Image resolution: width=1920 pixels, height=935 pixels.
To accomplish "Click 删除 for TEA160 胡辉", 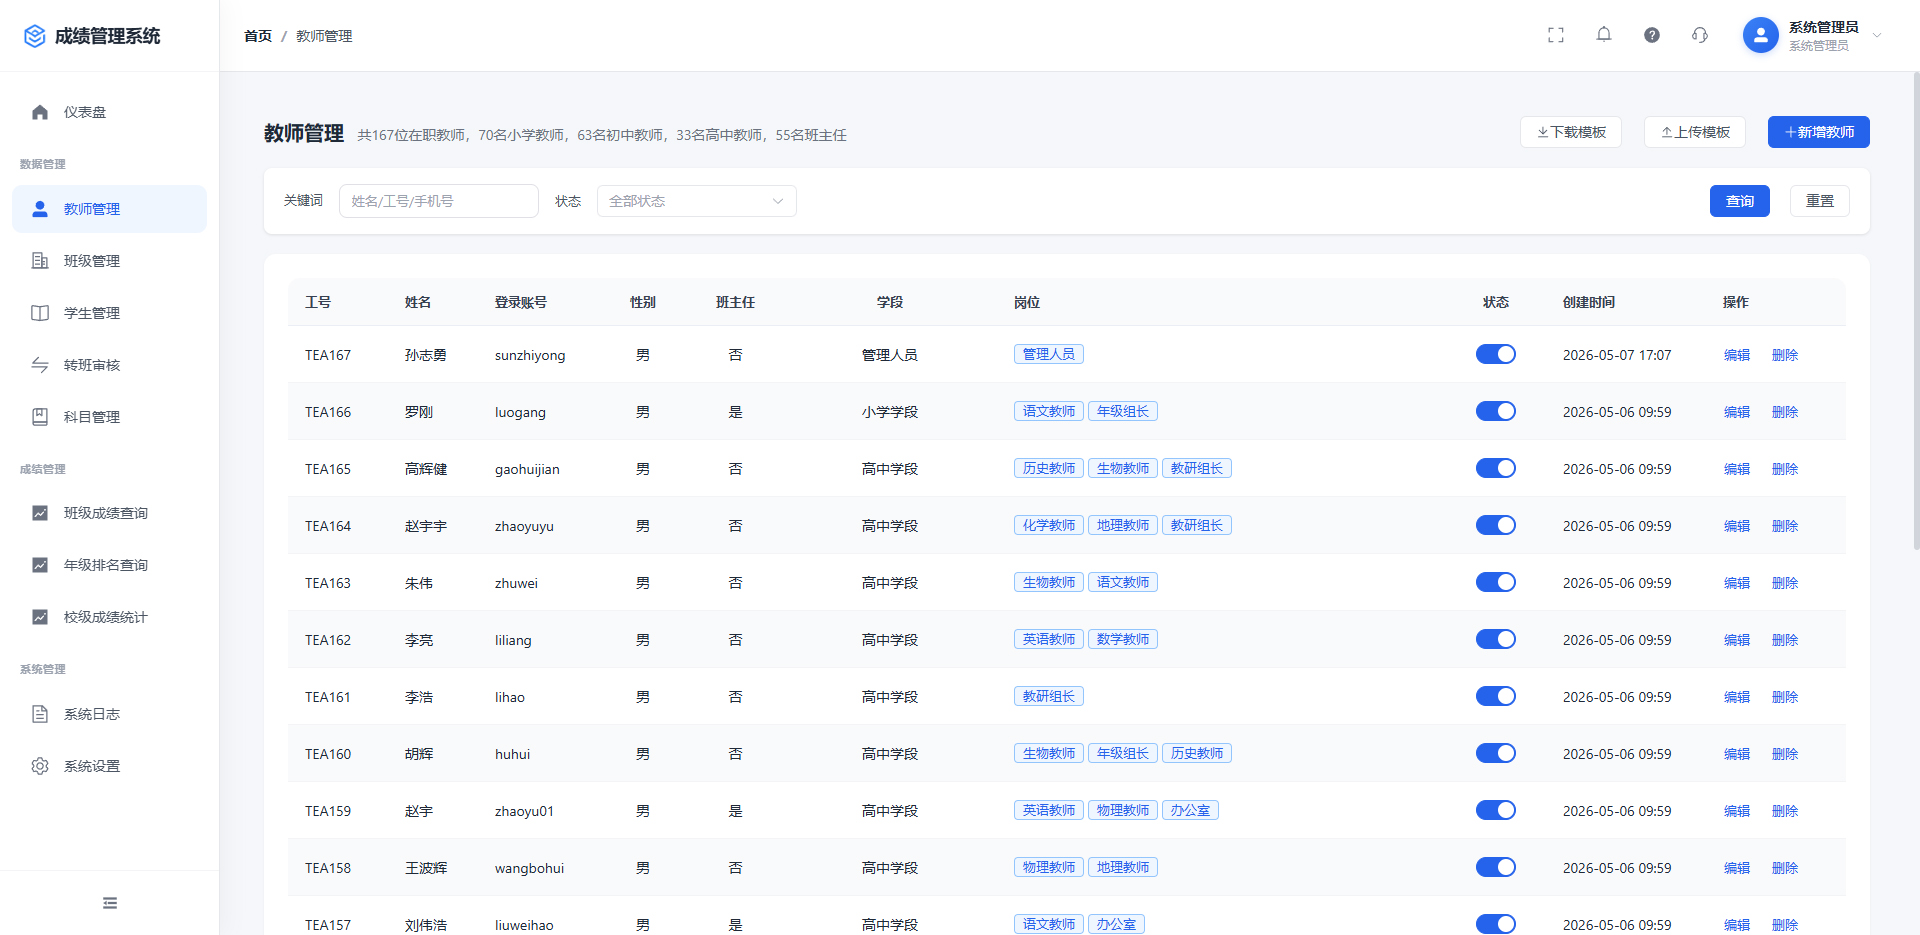I will [x=1785, y=754].
